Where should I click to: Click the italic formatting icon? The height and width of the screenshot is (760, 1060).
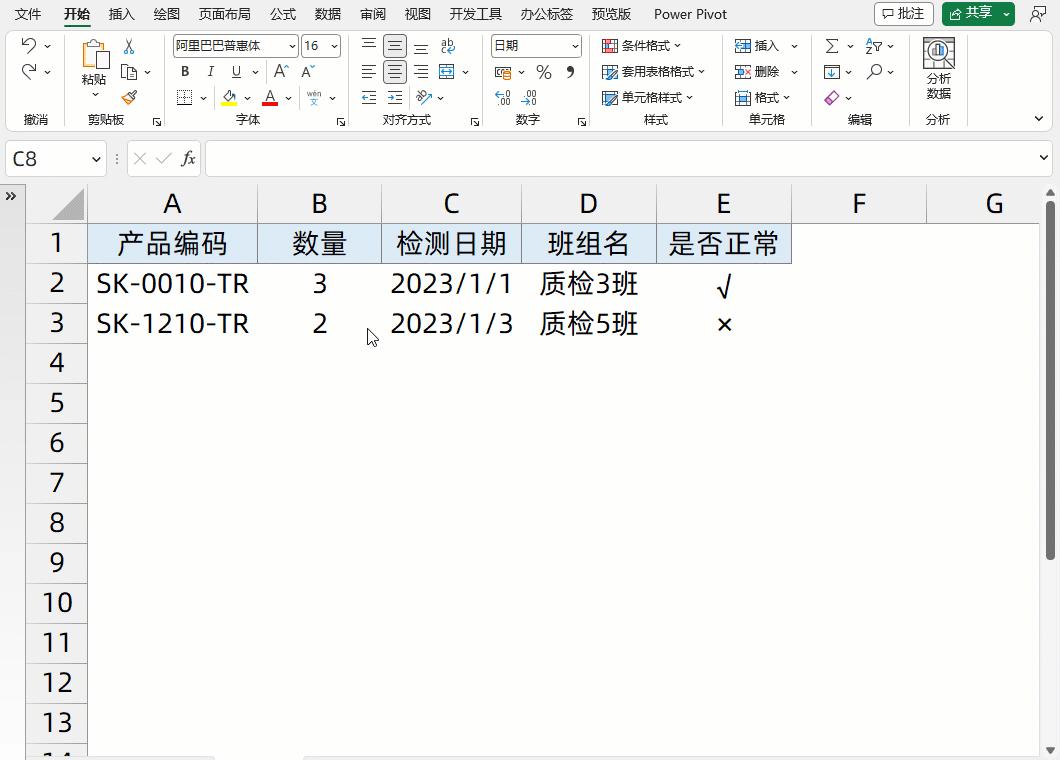coord(211,71)
